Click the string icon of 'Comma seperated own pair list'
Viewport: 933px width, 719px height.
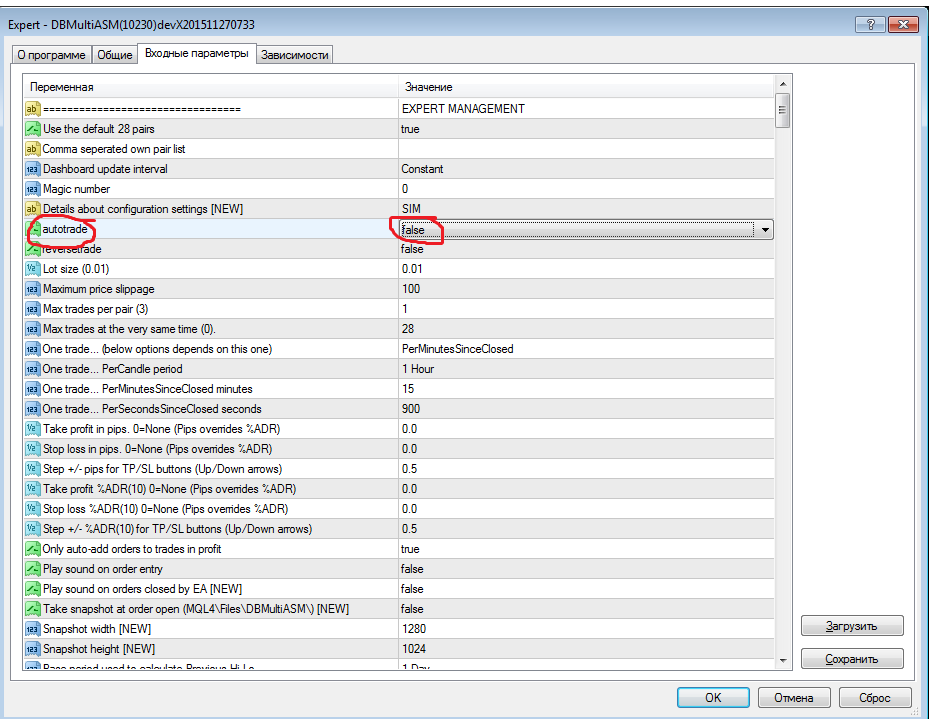coord(32,149)
